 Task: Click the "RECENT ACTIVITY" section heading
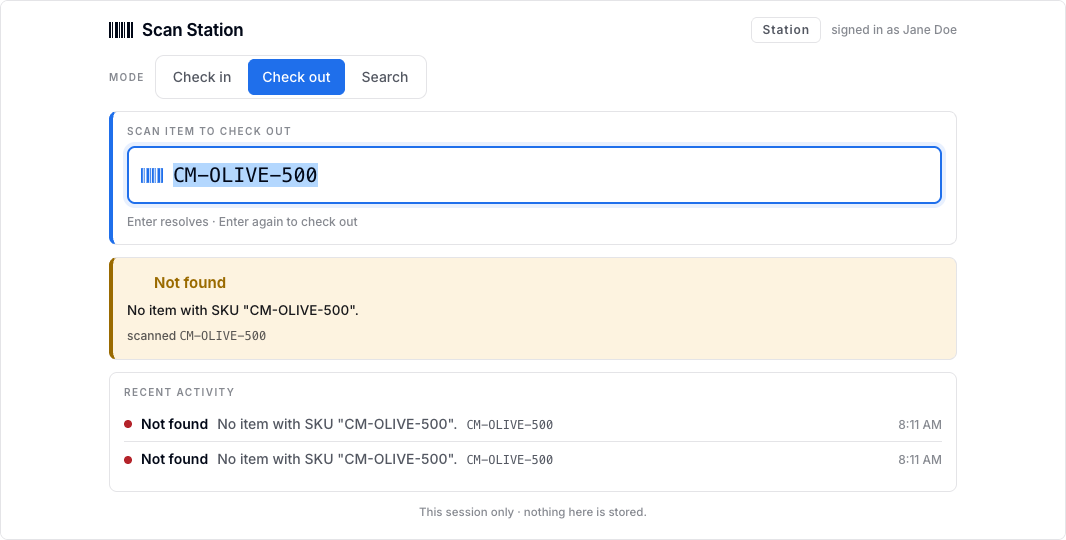tap(179, 392)
